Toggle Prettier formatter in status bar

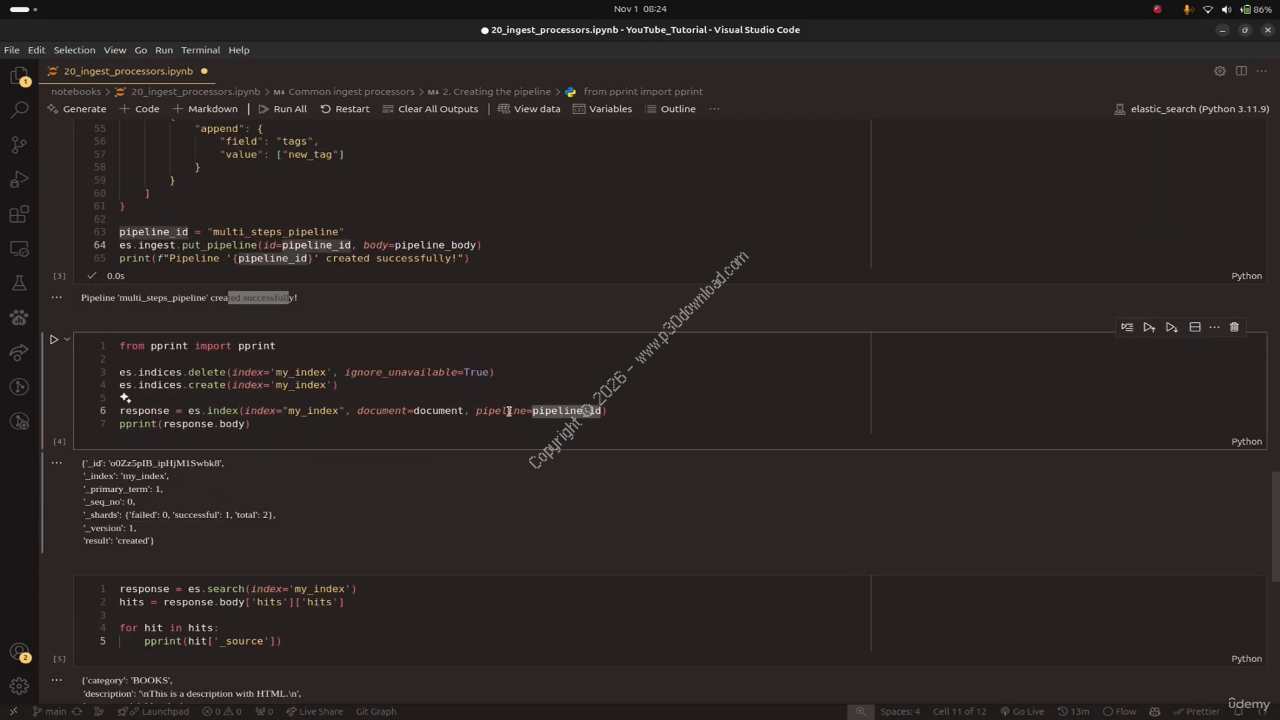click(1196, 711)
